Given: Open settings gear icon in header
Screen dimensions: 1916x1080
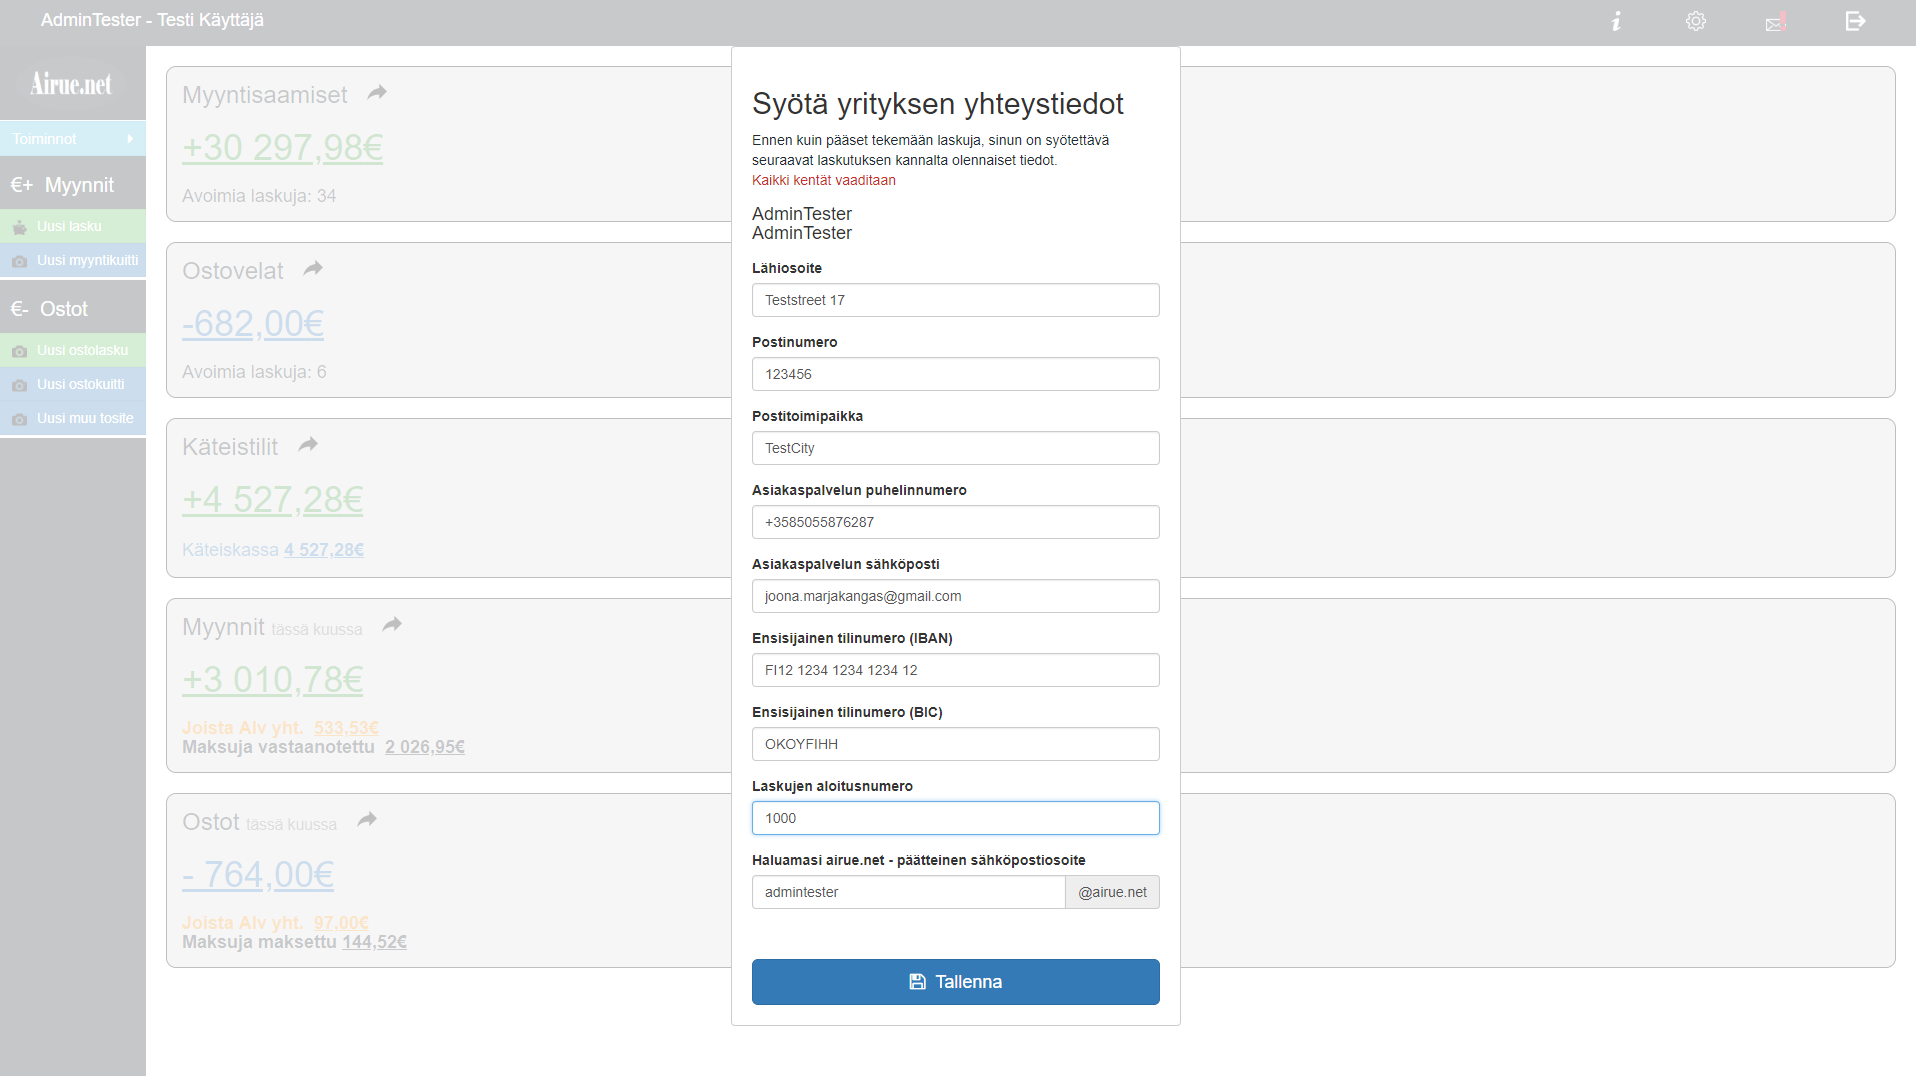Looking at the screenshot, I should point(1696,21).
